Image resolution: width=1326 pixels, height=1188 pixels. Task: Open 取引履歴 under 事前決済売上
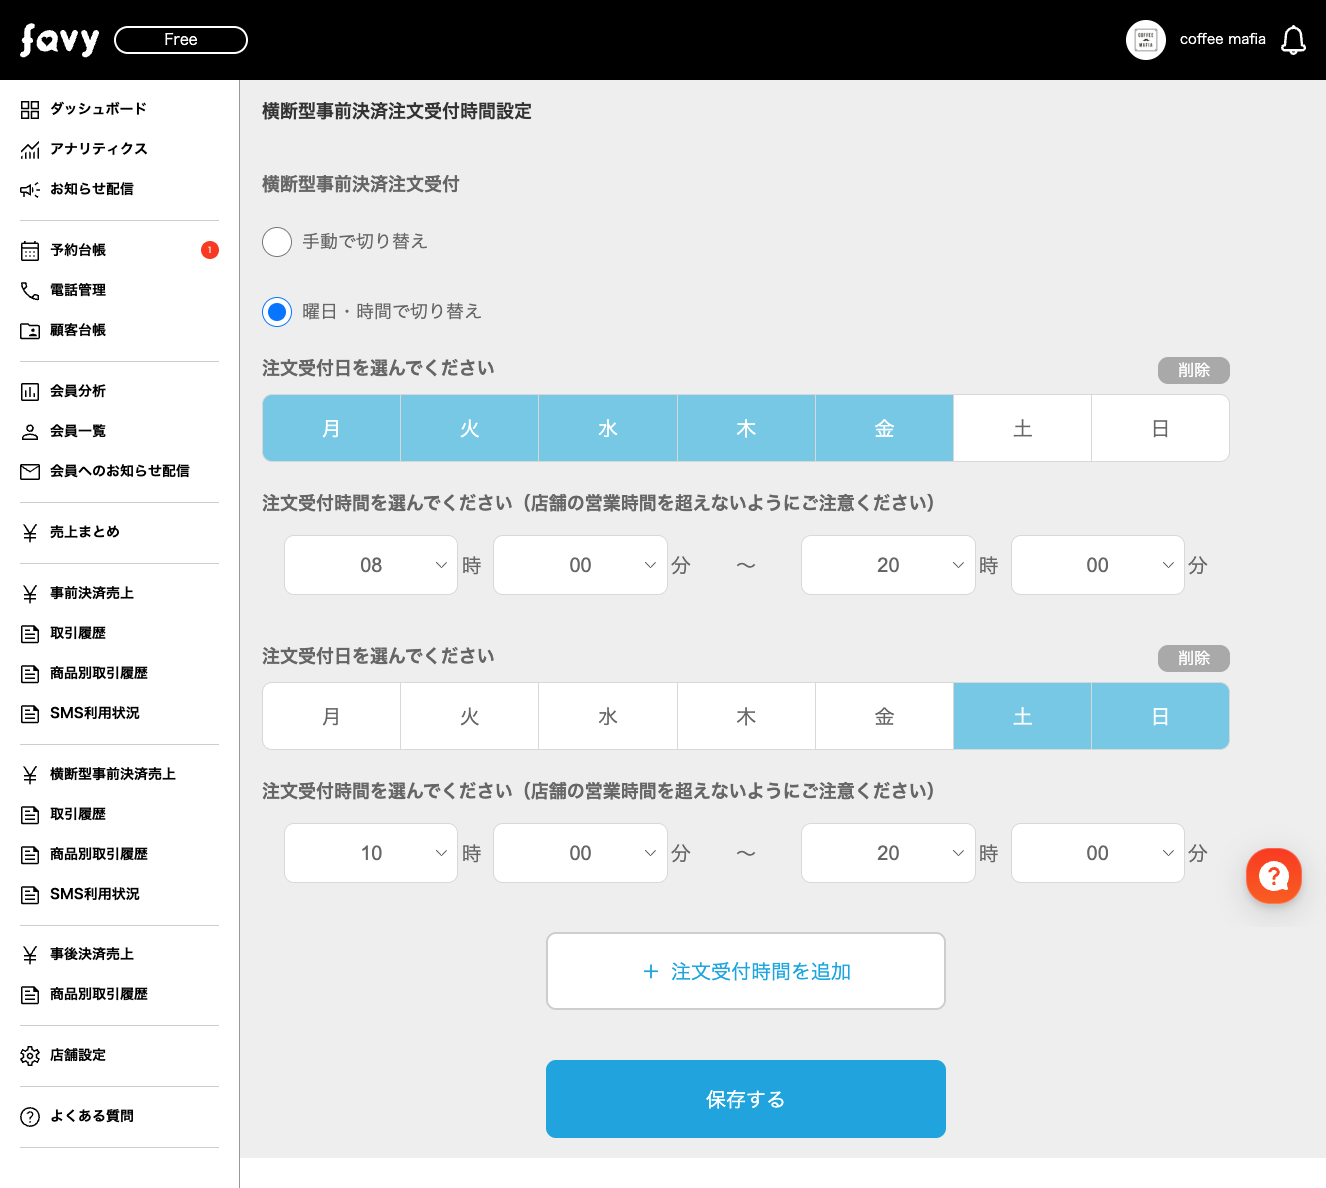click(x=78, y=633)
